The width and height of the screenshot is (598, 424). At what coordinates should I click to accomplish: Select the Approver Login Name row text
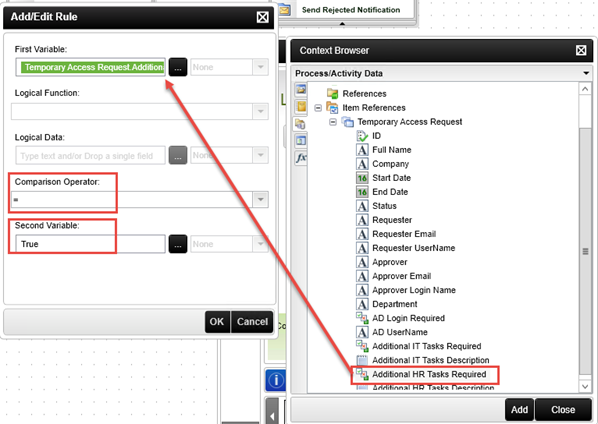tap(414, 290)
